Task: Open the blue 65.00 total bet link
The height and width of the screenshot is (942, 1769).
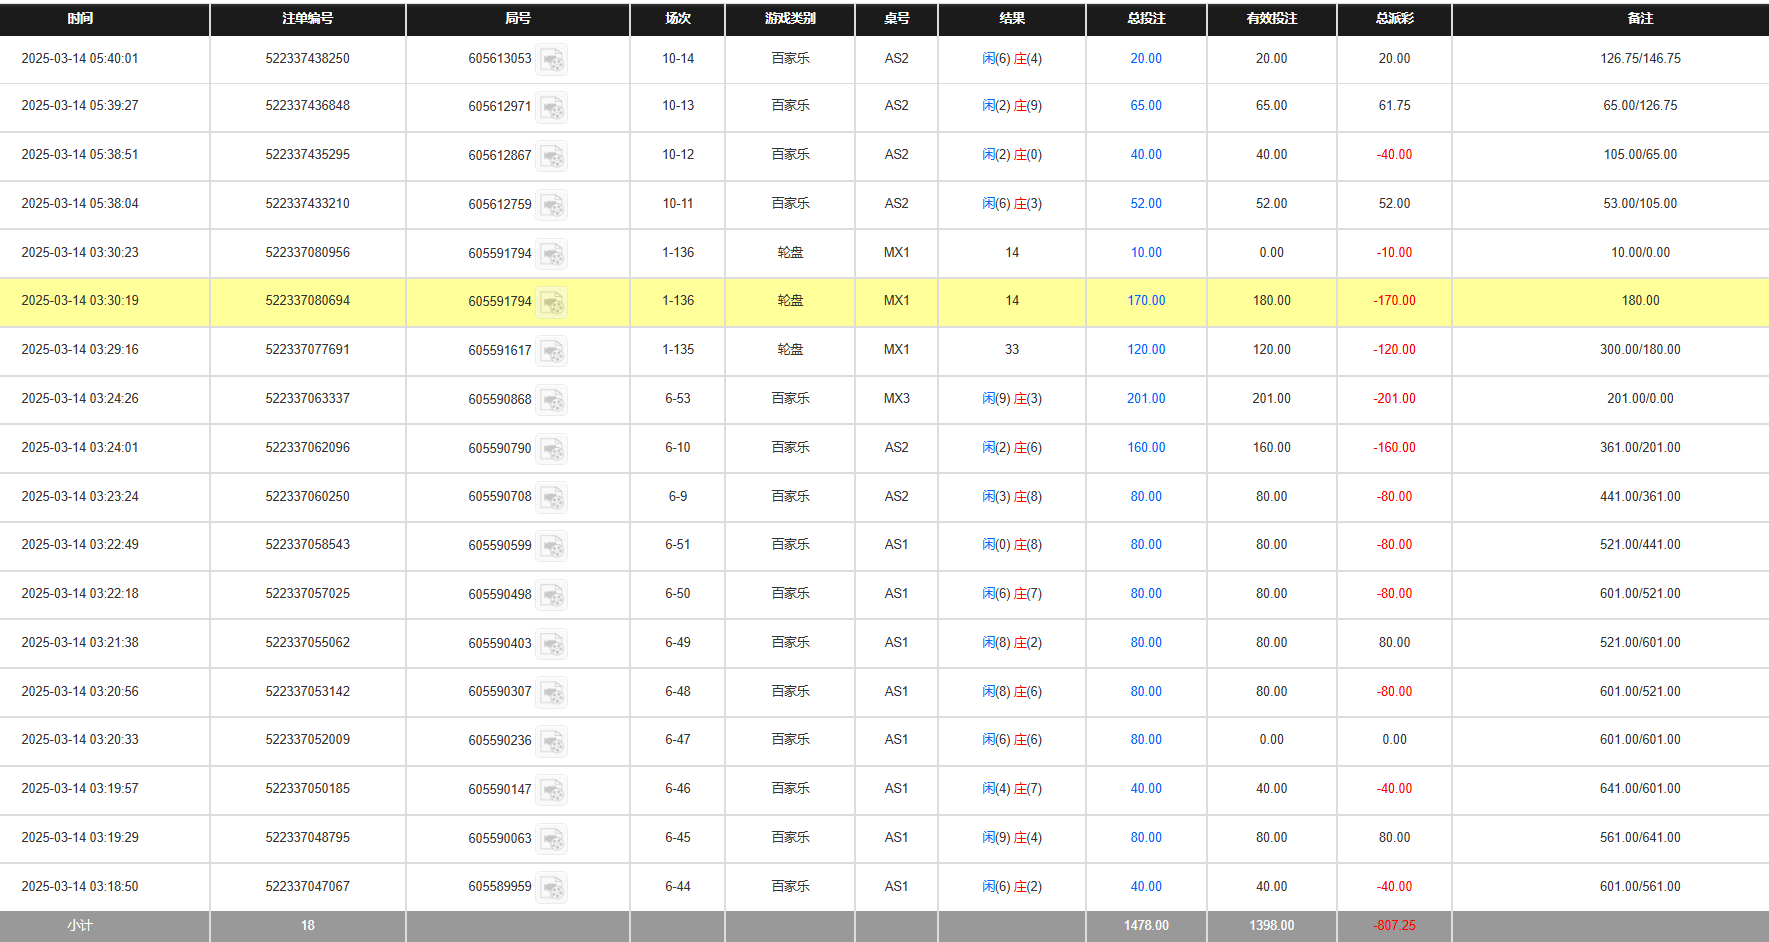Action: [1146, 106]
